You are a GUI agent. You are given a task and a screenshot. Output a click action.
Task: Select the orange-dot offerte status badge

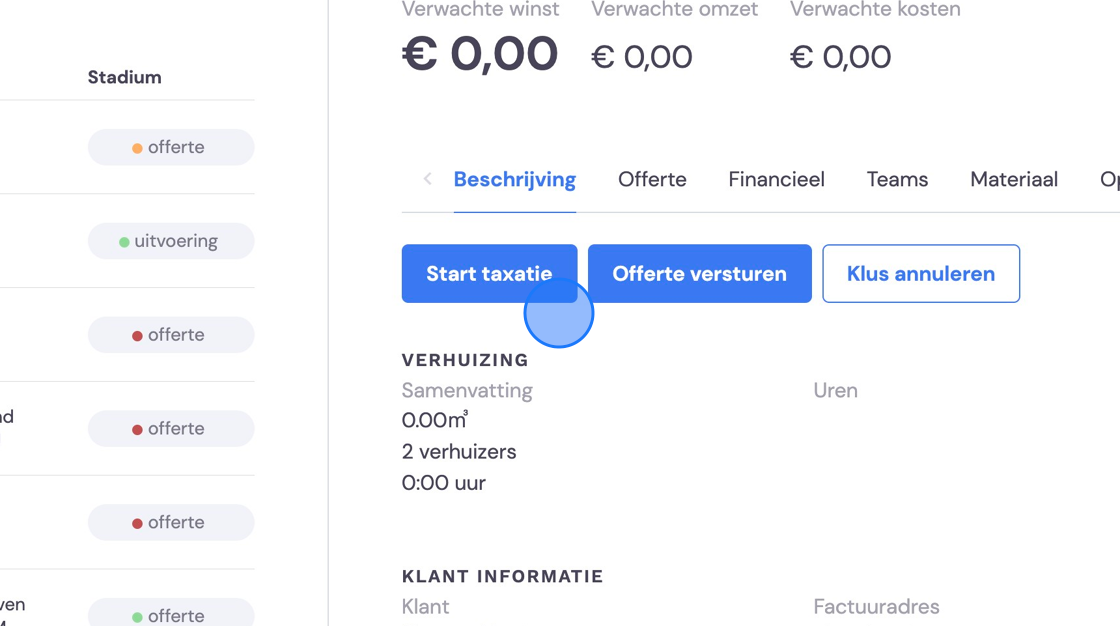(171, 147)
